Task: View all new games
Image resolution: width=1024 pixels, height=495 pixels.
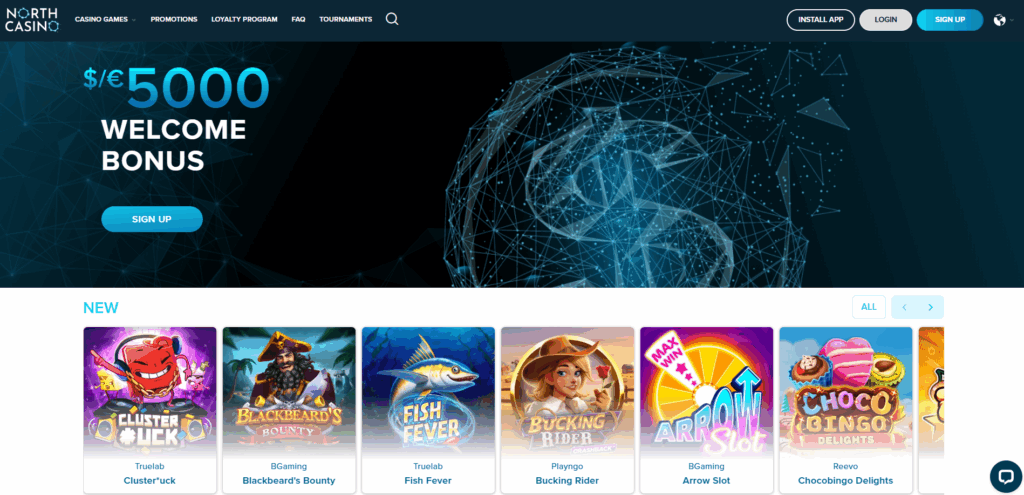Action: pos(869,307)
